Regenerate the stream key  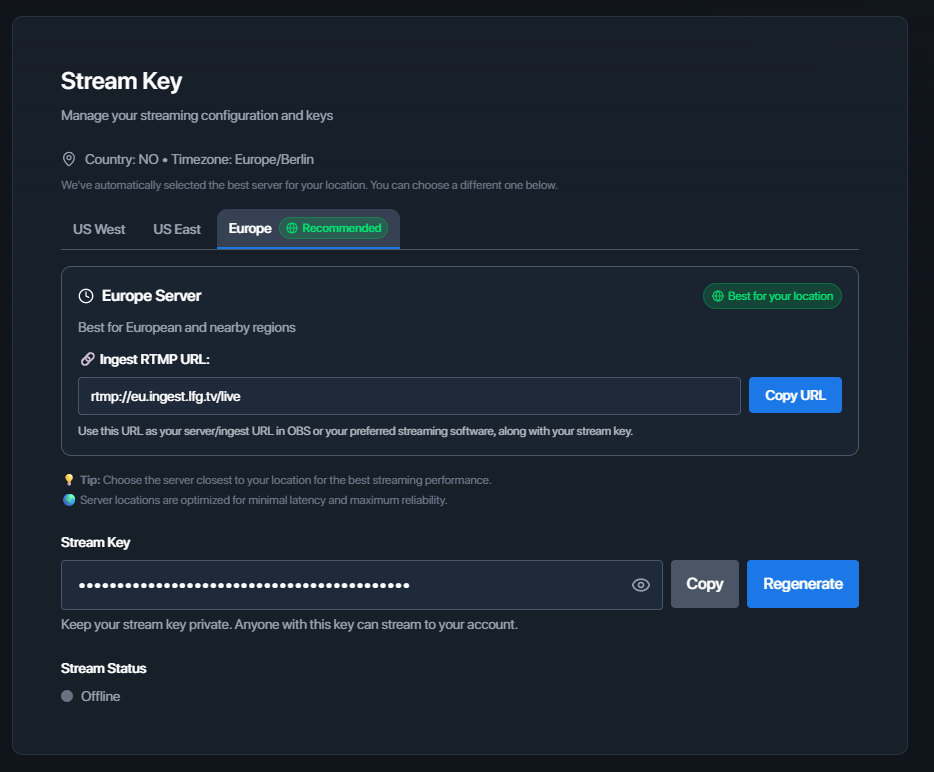[x=802, y=584]
